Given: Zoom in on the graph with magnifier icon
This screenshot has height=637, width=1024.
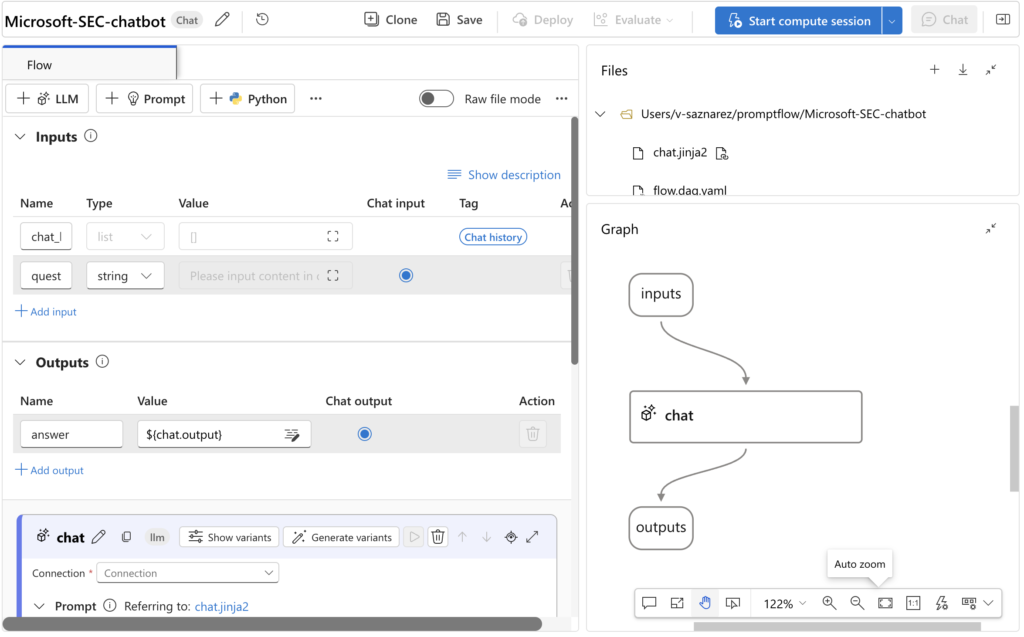Looking at the screenshot, I should [x=829, y=603].
